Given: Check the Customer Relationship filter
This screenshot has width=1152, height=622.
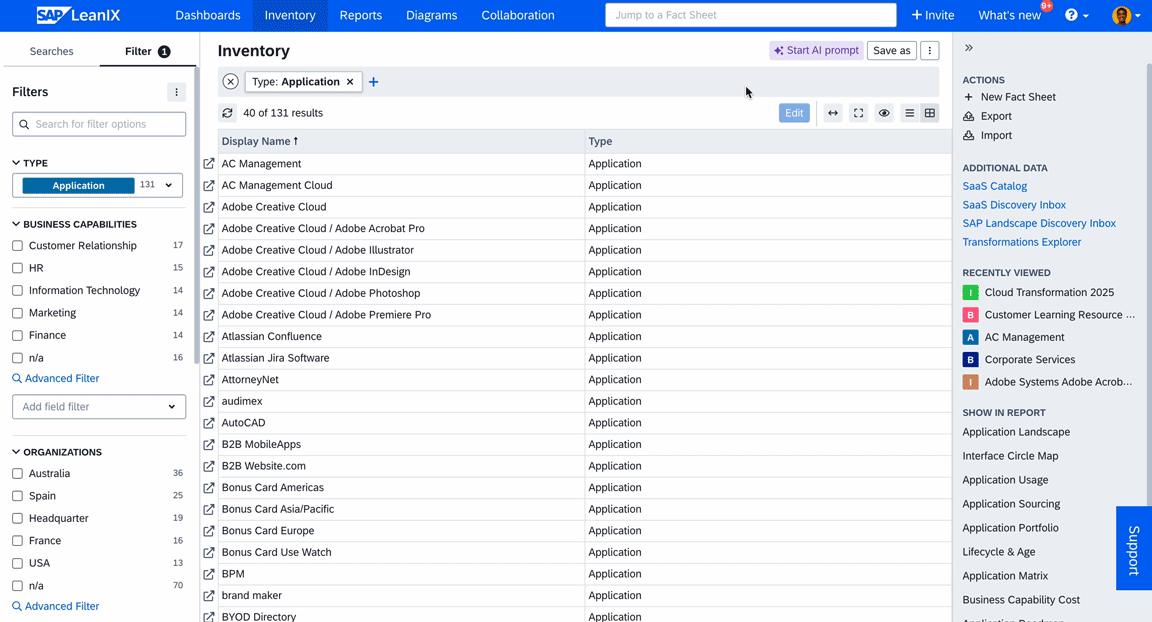Looking at the screenshot, I should [18, 246].
